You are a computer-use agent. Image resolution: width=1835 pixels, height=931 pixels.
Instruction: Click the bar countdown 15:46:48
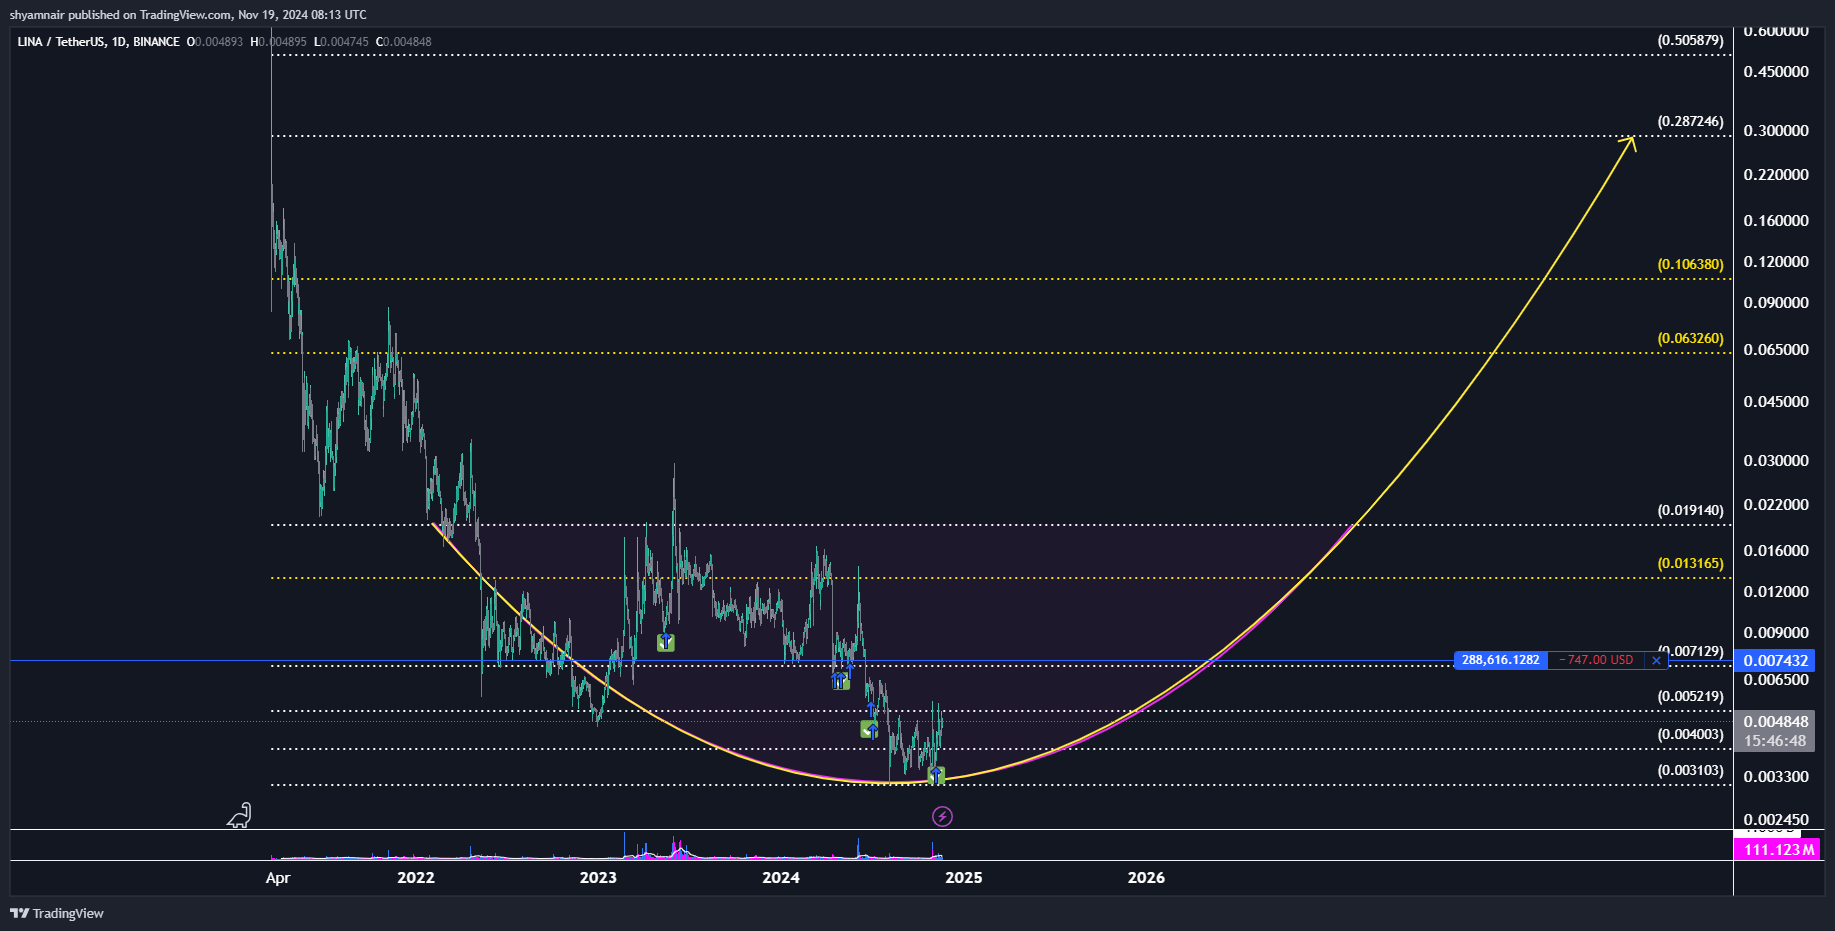(1775, 741)
